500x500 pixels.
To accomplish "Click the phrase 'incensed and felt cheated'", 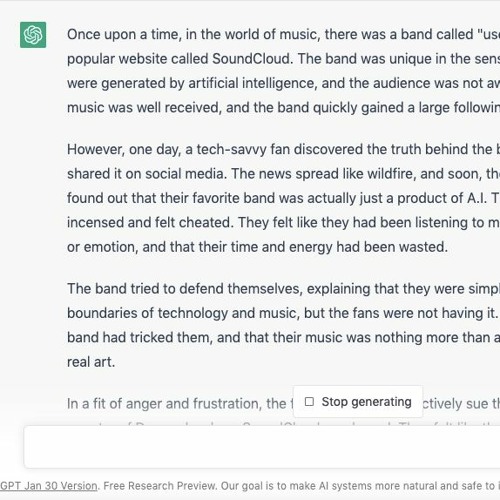I will (x=150, y=222).
